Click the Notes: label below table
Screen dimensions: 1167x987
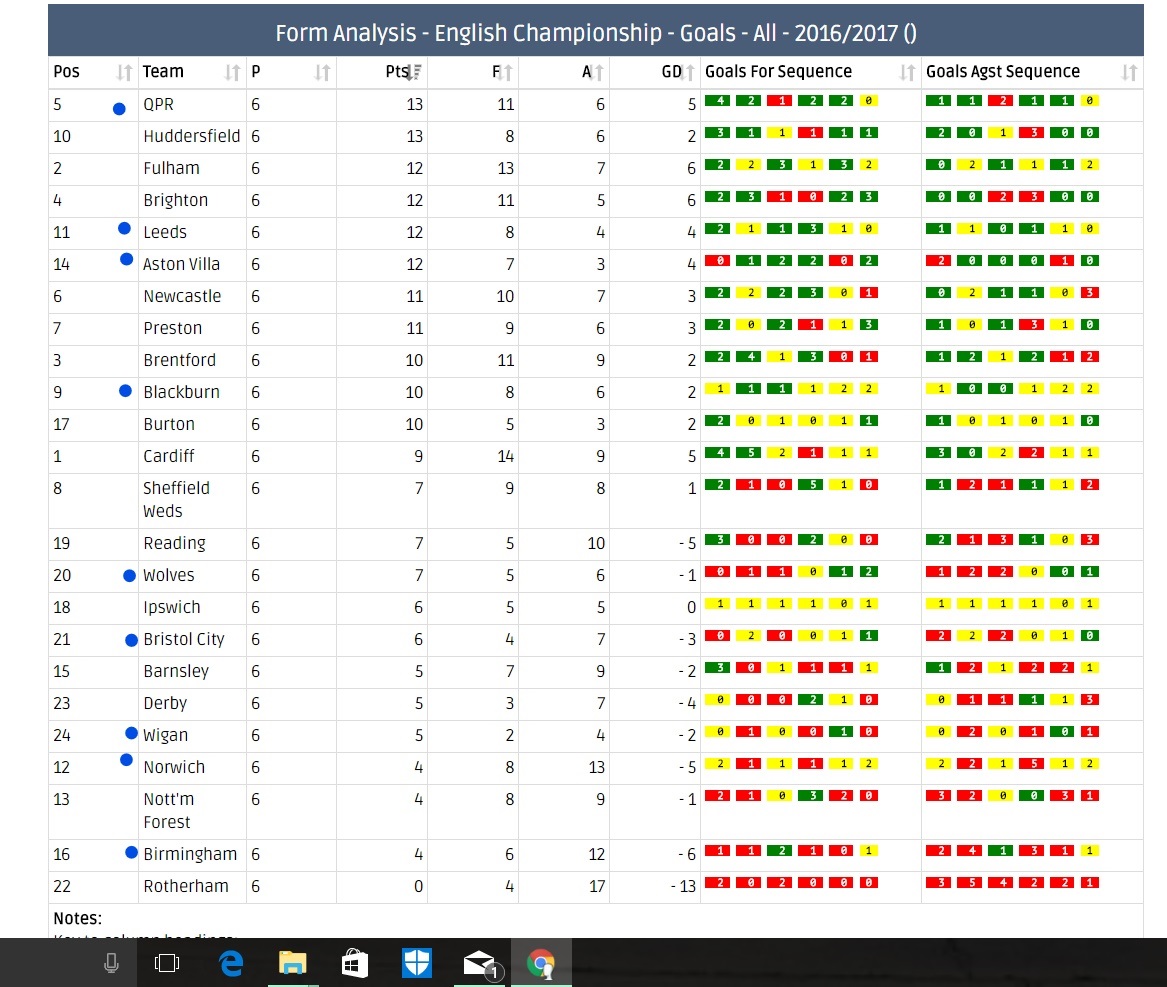77,918
